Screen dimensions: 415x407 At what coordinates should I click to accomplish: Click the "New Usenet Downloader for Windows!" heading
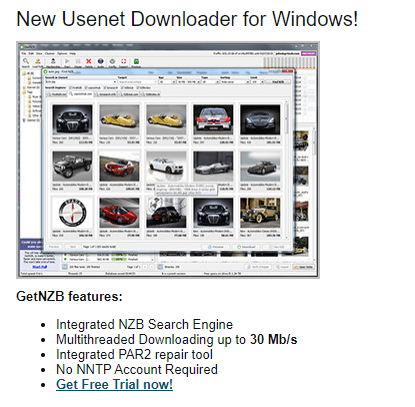pyautogui.click(x=187, y=19)
